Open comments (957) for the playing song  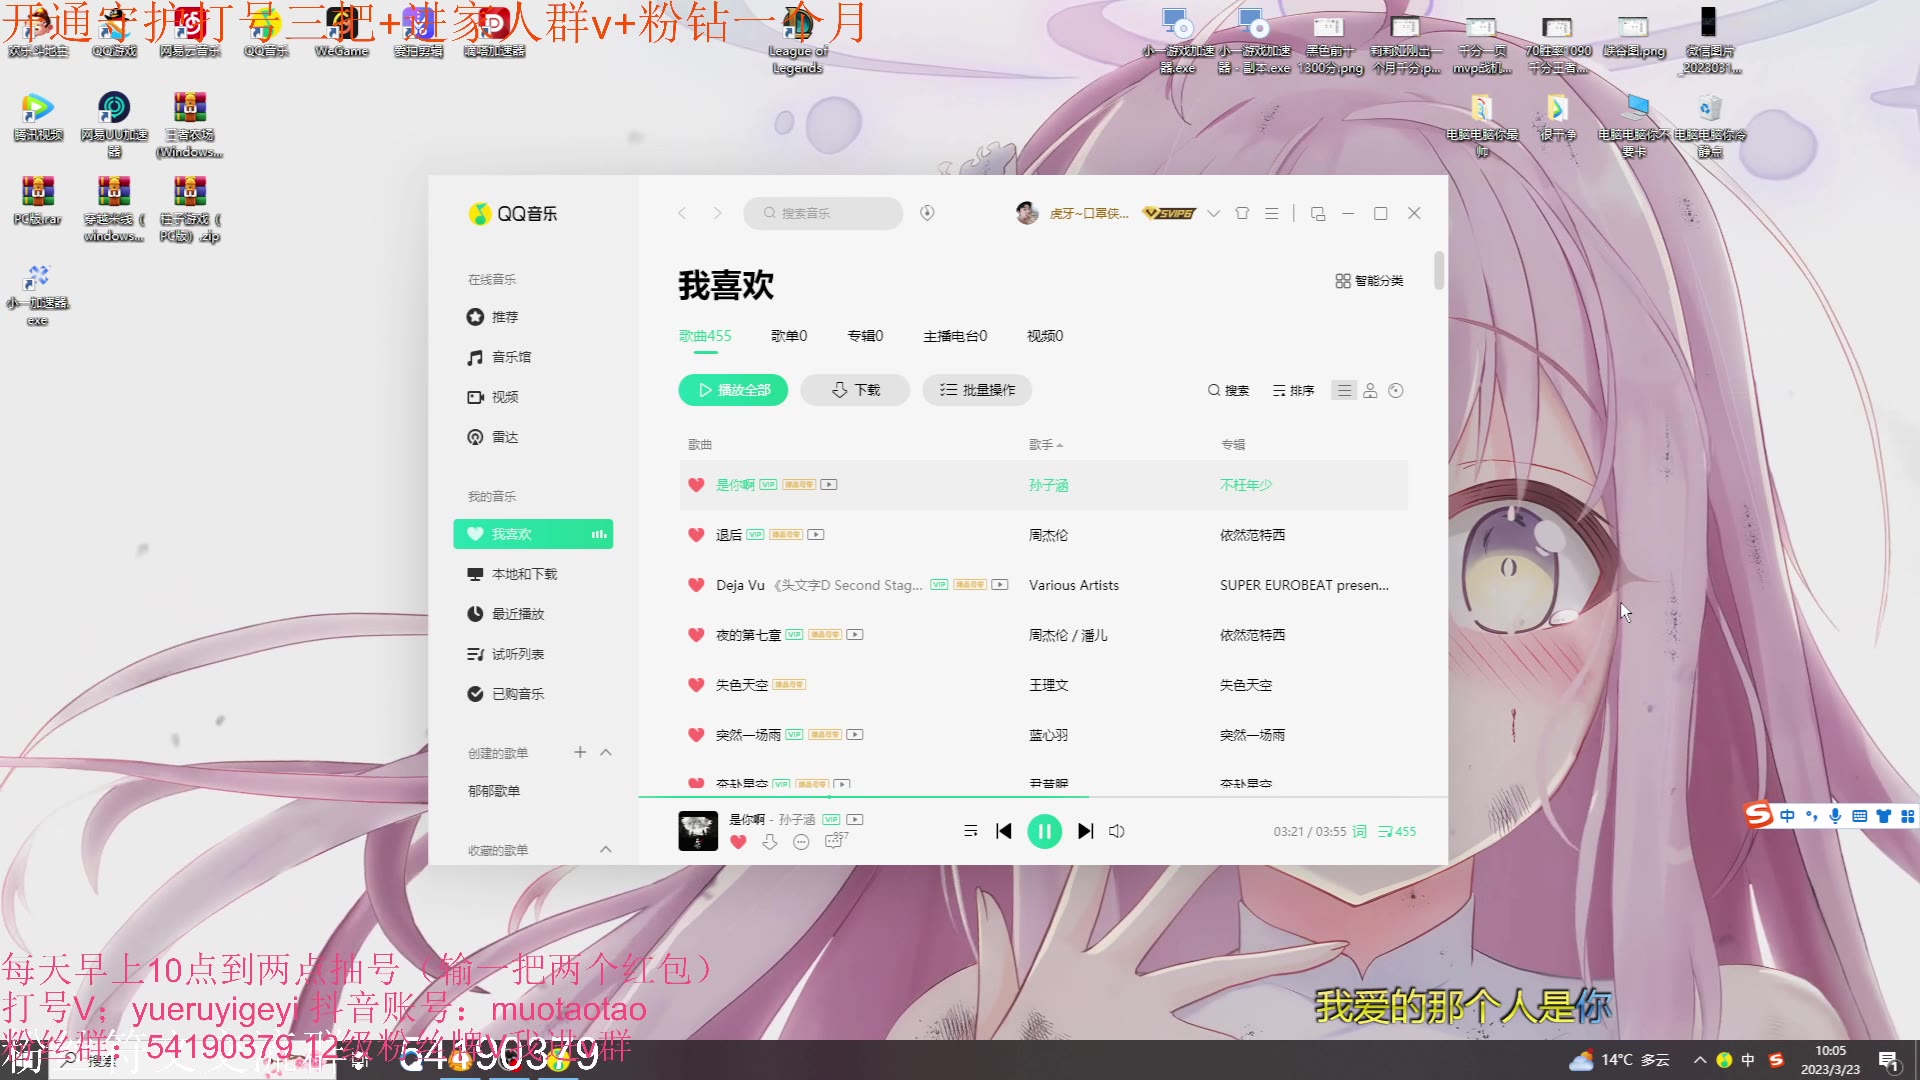tap(835, 841)
